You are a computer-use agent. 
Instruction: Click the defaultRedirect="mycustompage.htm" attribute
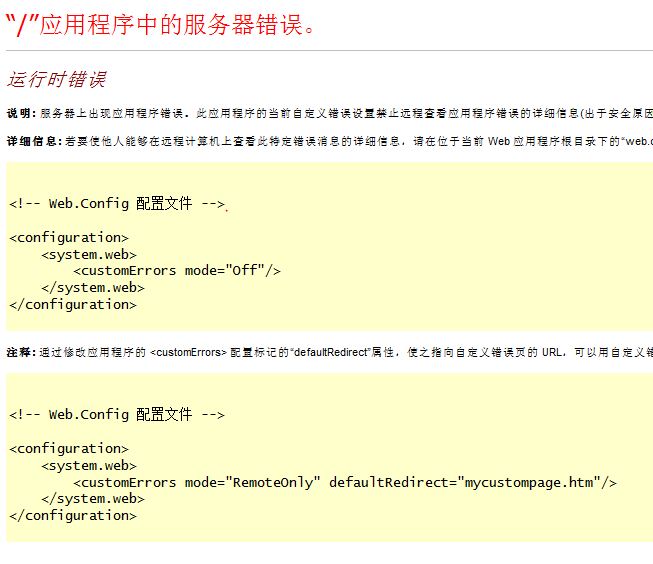[465, 483]
